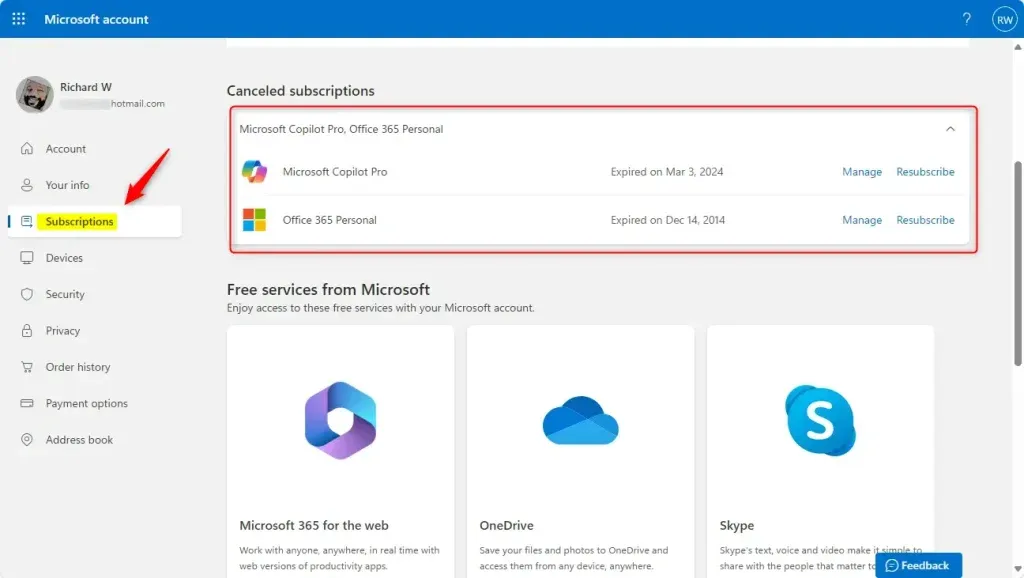Click the Office 365 Personal logo
Screen dimensions: 1024x578
[x=254, y=220]
